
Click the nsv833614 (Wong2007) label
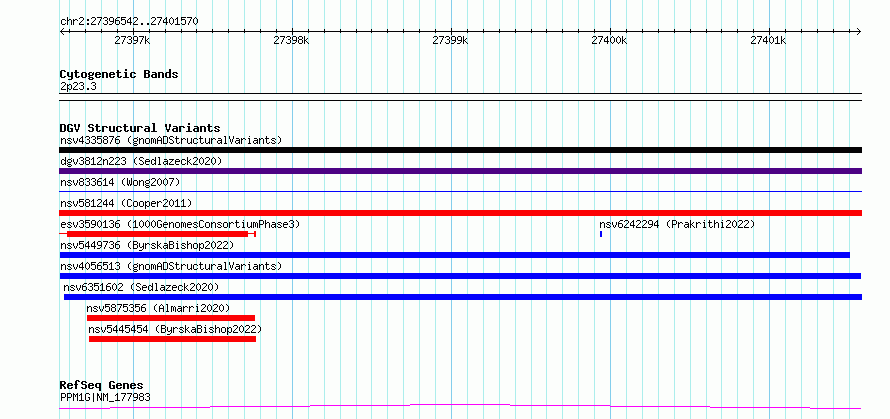(120, 182)
